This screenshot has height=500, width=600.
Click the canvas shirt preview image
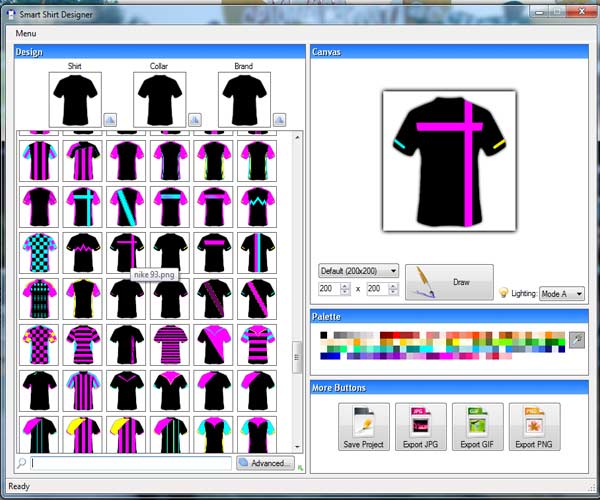tap(449, 161)
